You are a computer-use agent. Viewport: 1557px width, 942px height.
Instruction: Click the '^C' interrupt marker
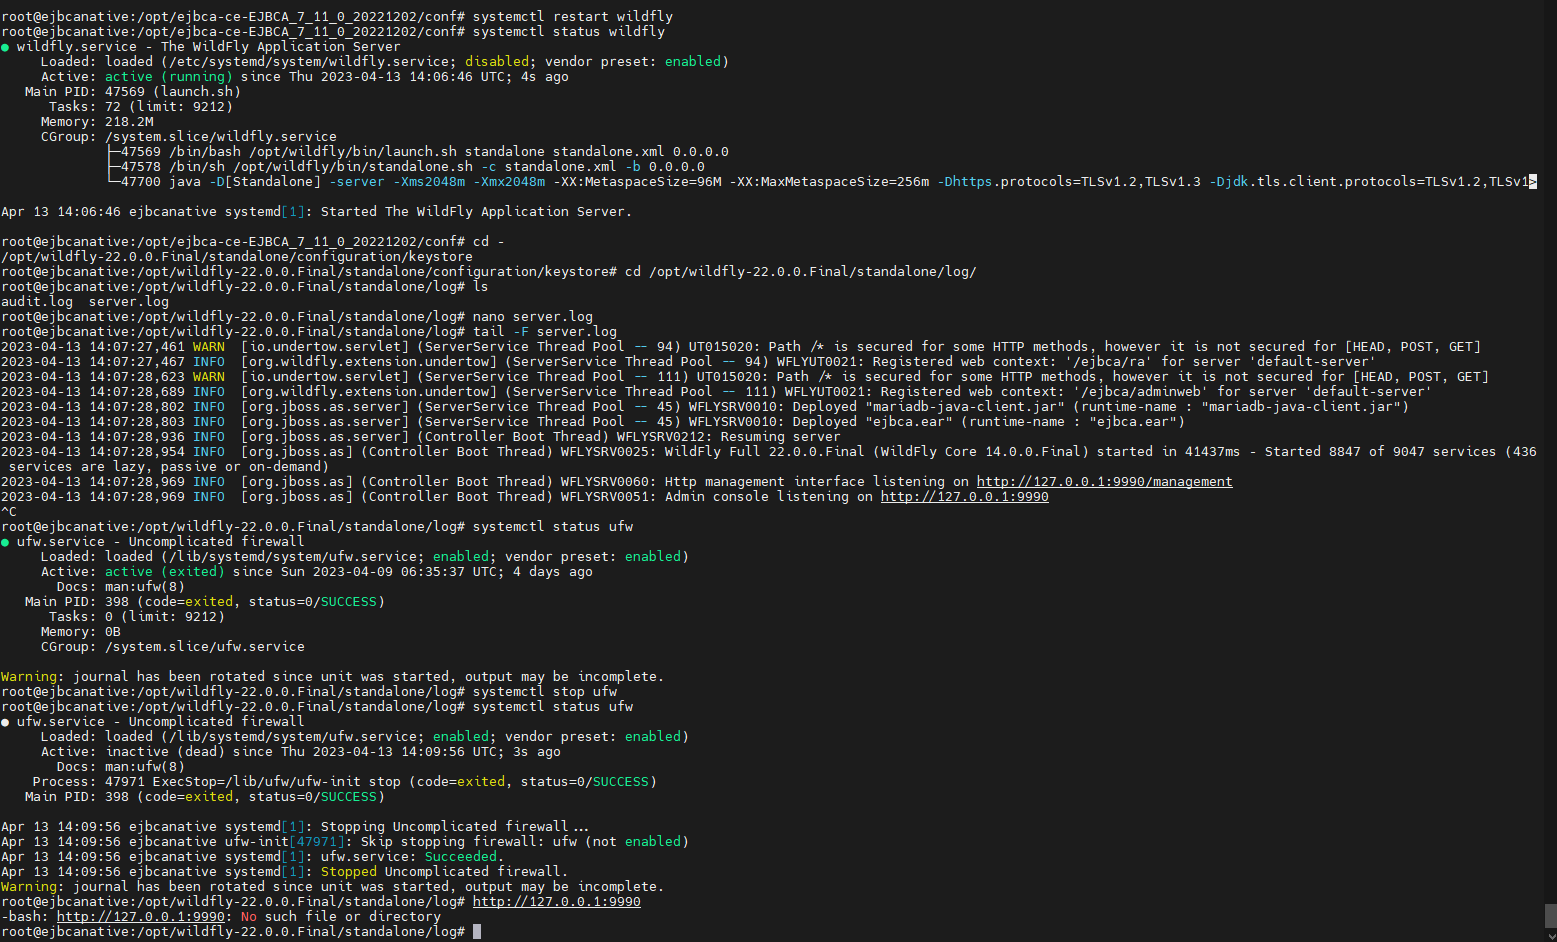9,512
